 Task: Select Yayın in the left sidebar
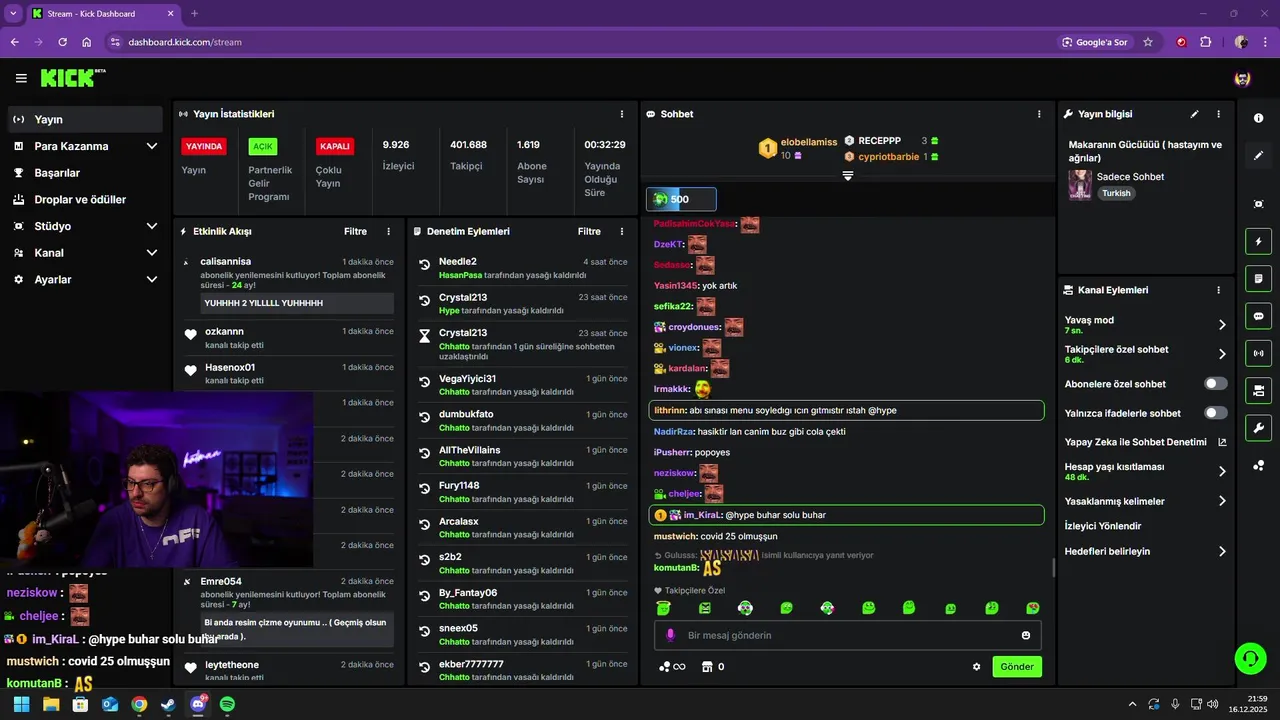pos(84,119)
